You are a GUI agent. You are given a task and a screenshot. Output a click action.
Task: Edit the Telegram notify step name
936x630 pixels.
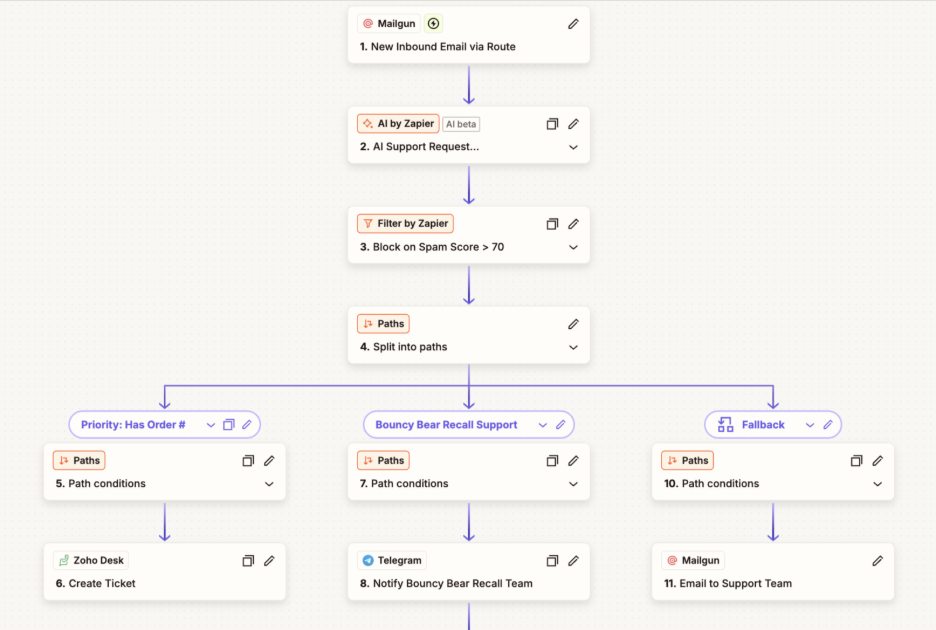click(573, 561)
